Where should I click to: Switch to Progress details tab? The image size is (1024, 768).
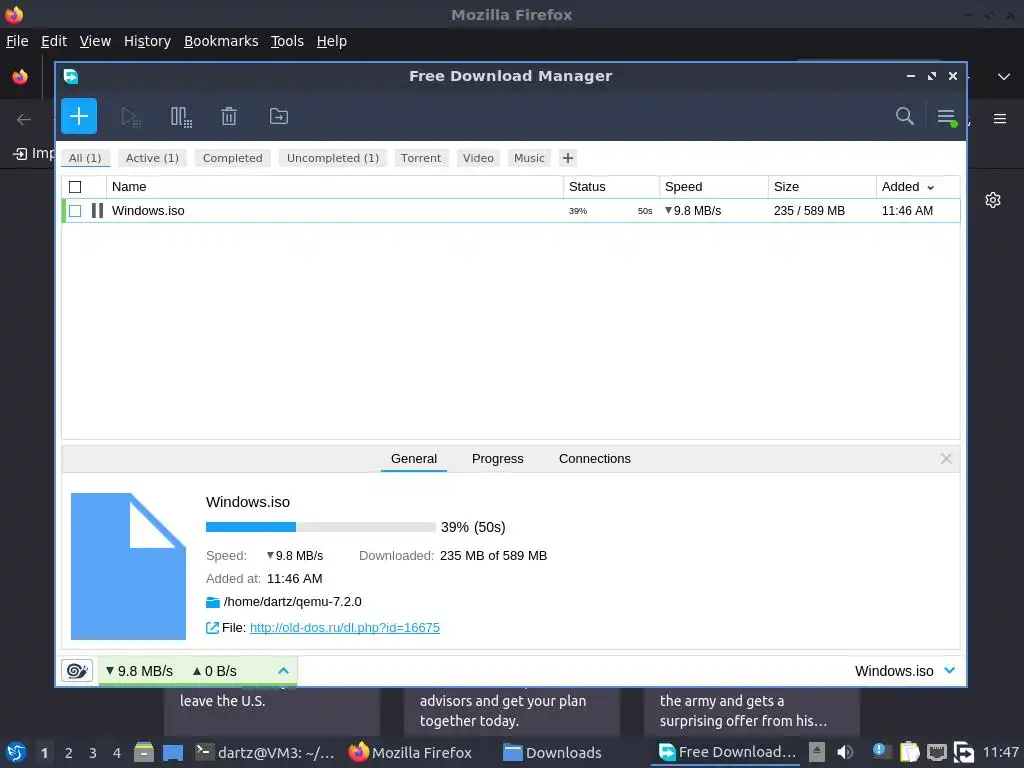pyautogui.click(x=498, y=458)
